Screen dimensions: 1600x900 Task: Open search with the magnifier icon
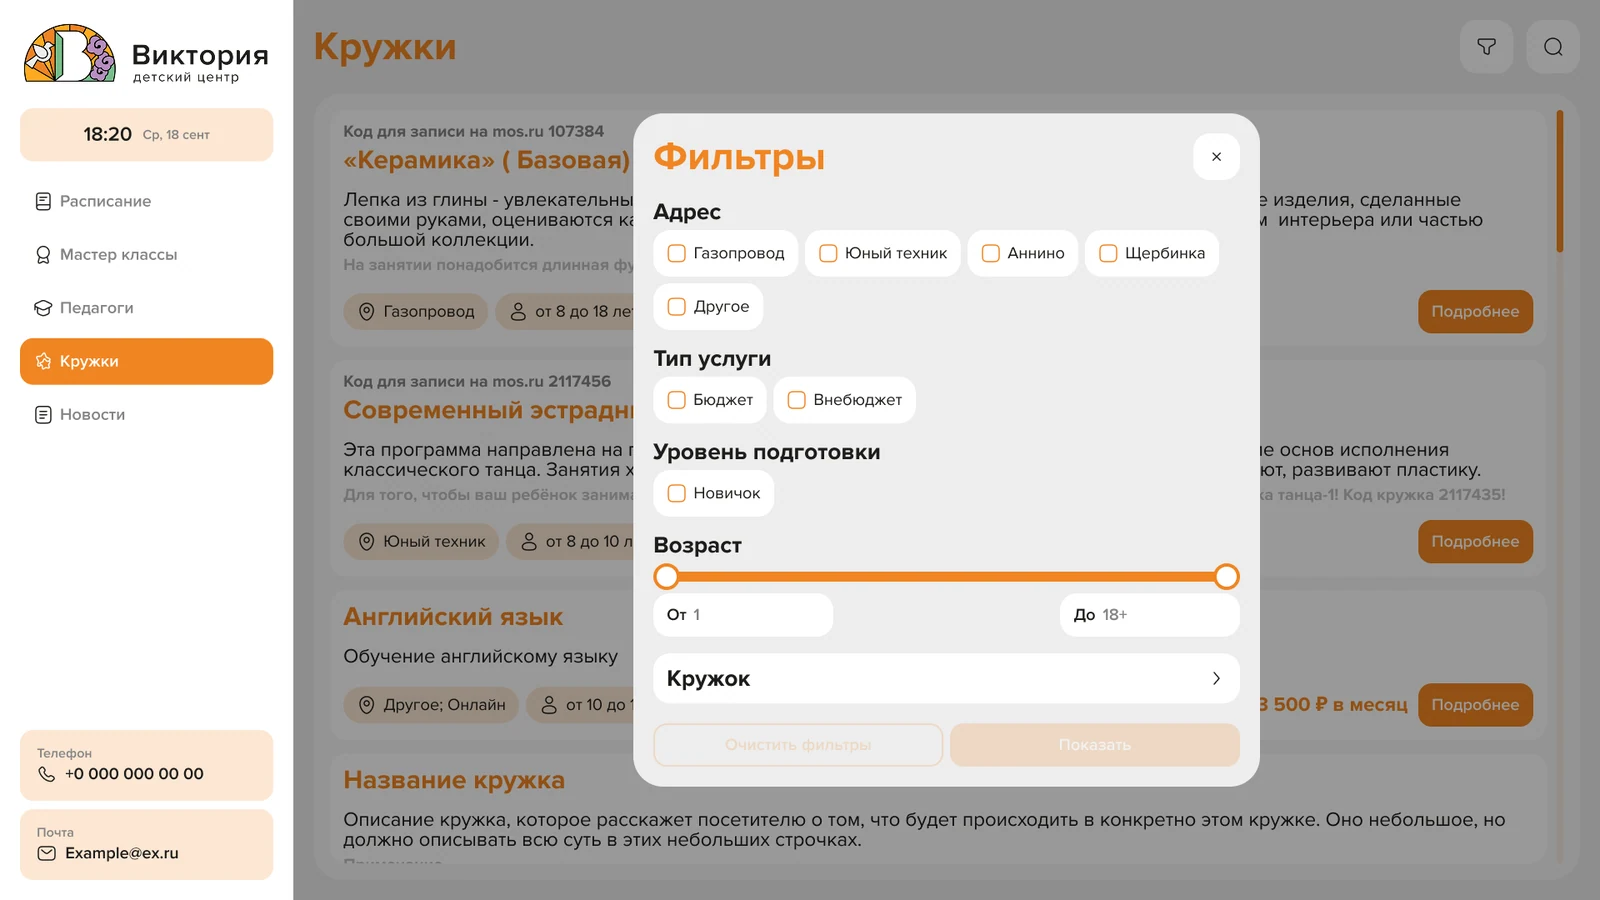click(x=1553, y=47)
